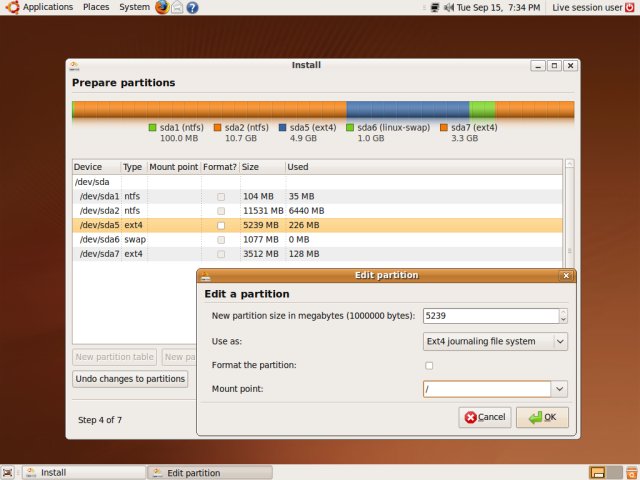Click the date and time clock

point(498,7)
